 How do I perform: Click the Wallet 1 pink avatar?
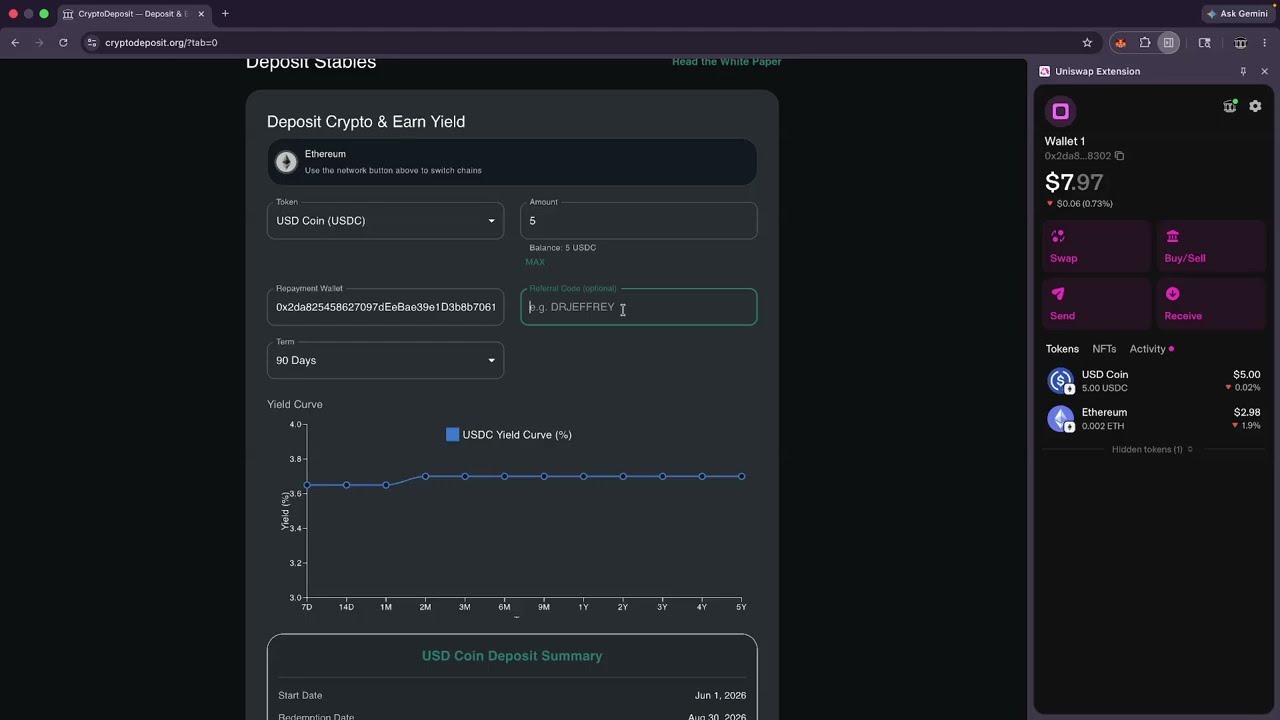pyautogui.click(x=1061, y=111)
